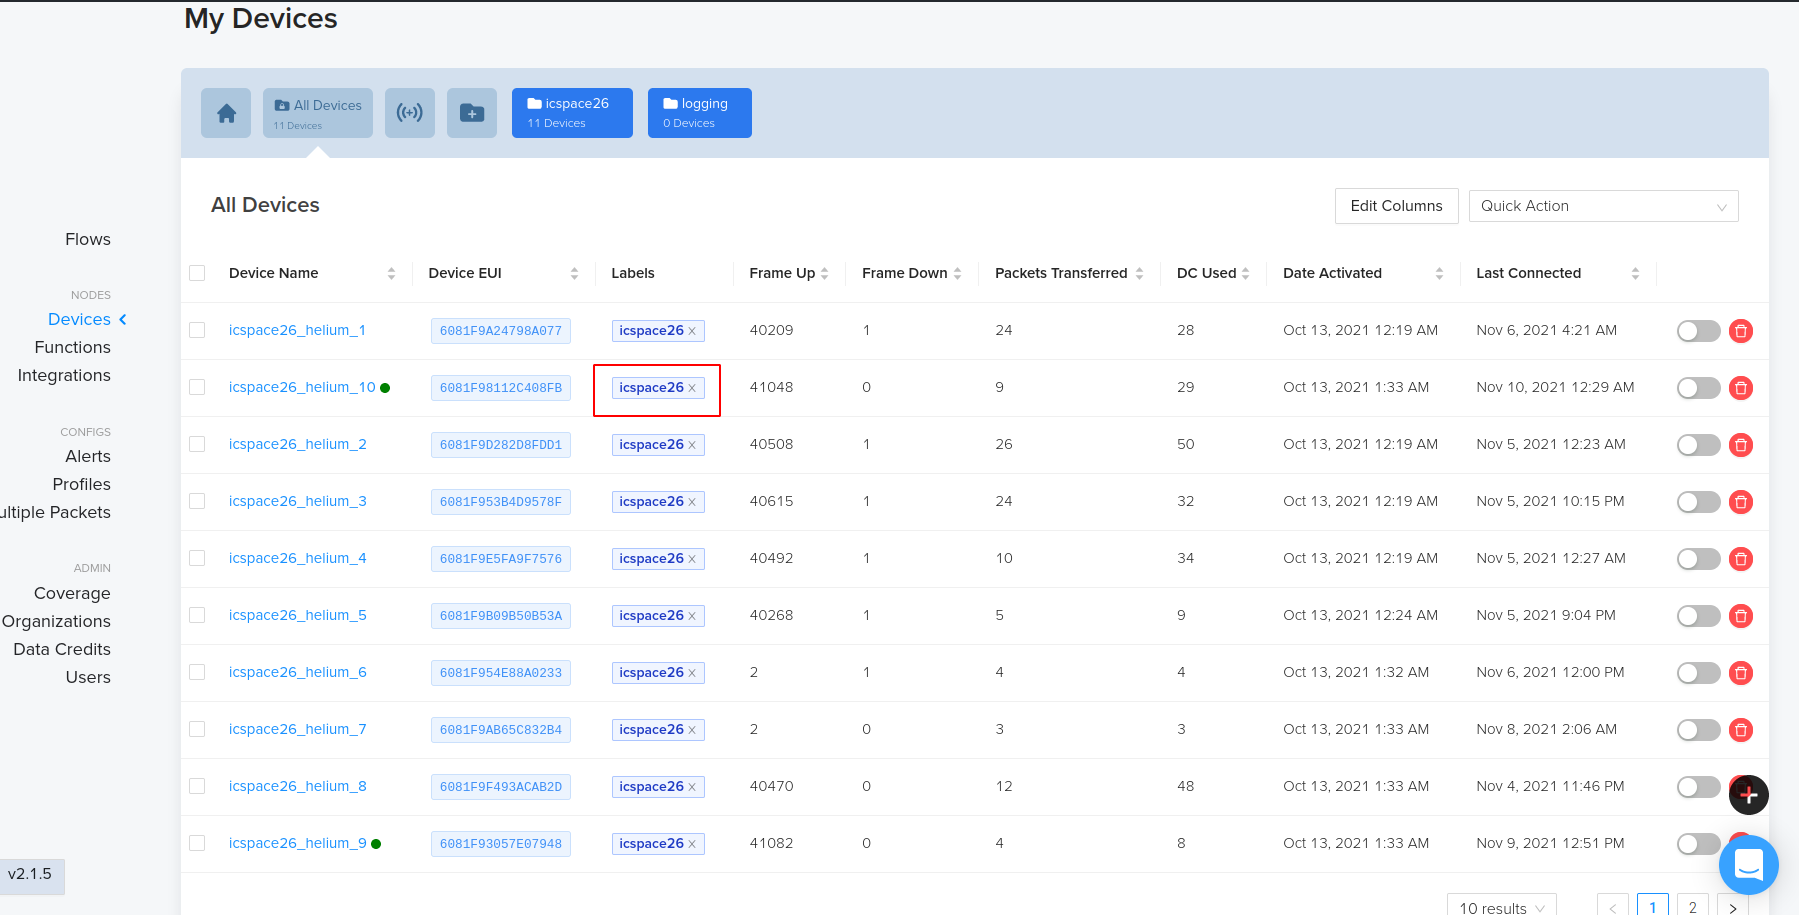Sort by Device Name column arrows
Screen dimensions: 1799x915
click(391, 273)
